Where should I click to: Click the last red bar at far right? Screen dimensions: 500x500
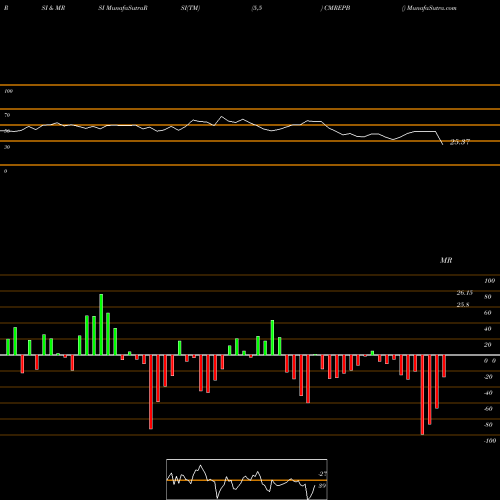444,366
